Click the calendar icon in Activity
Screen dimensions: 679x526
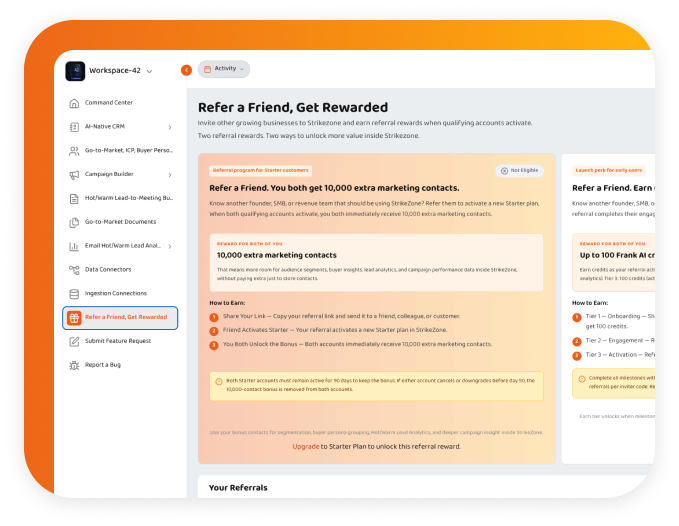click(207, 69)
